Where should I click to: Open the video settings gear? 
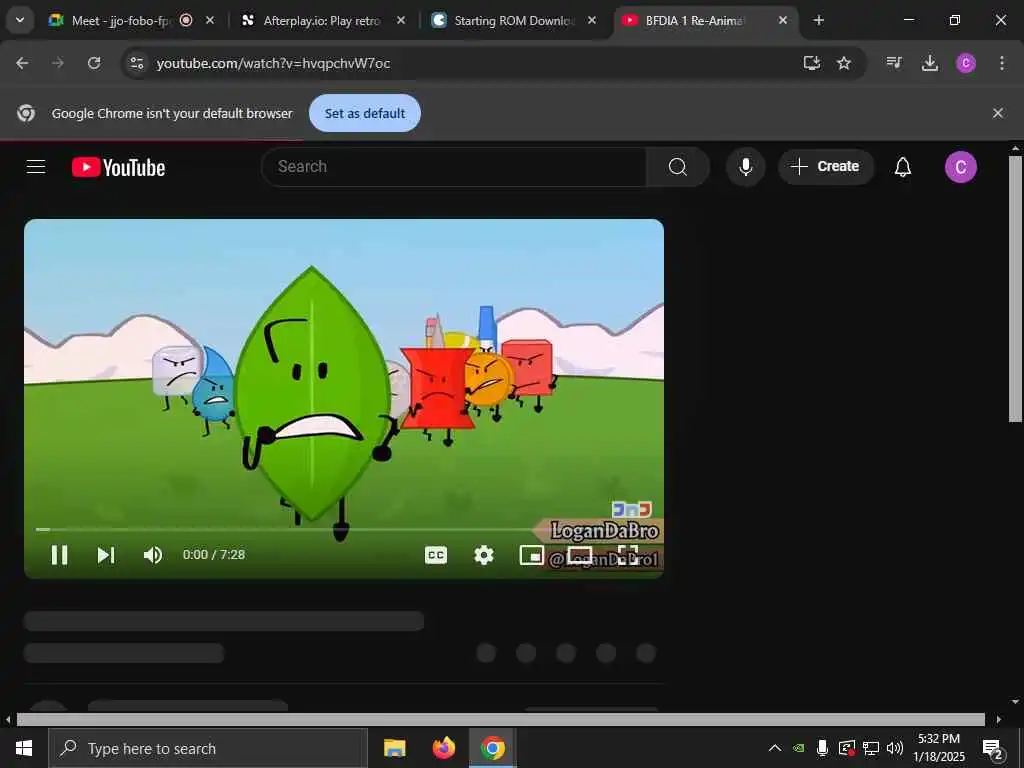[x=483, y=555]
